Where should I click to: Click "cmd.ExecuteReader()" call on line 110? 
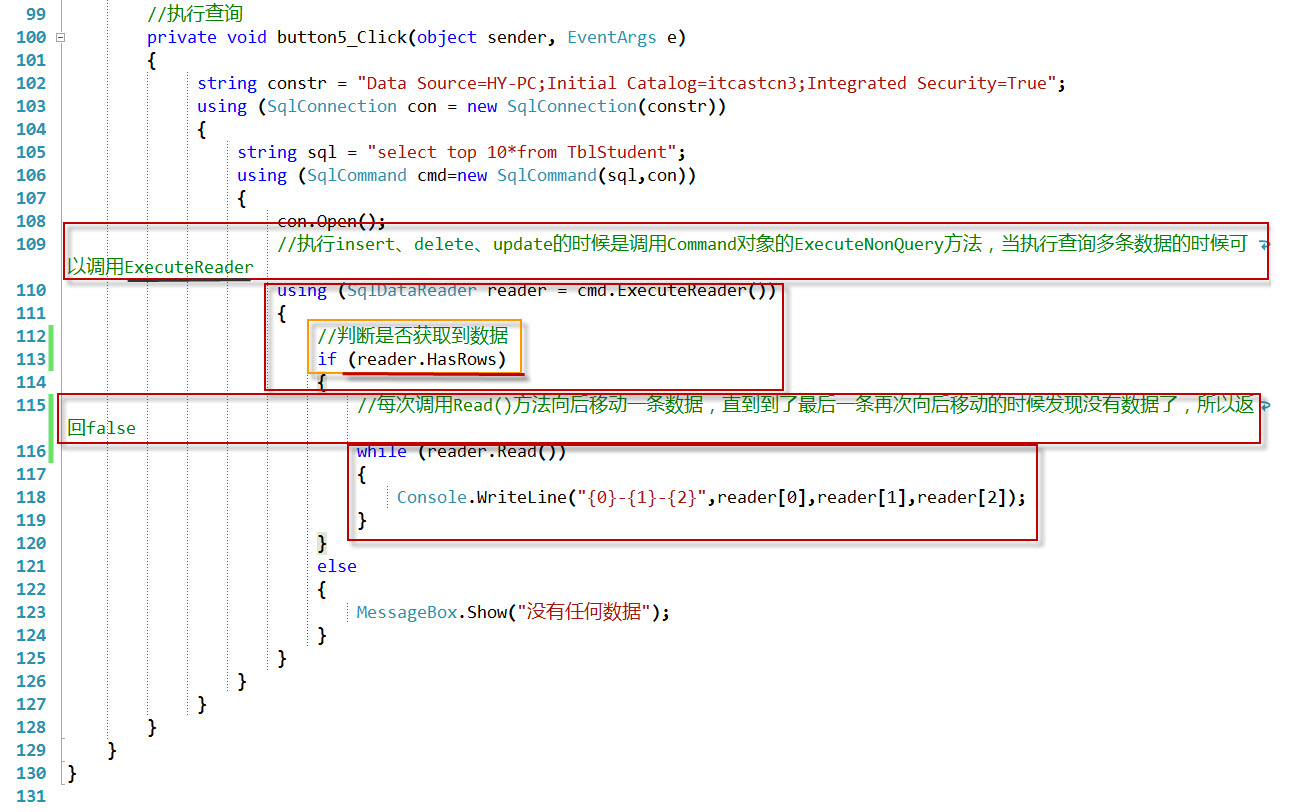coord(671,290)
